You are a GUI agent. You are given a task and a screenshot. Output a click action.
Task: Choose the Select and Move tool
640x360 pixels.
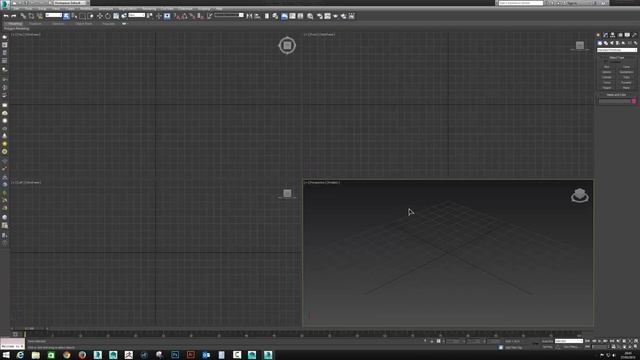[x=100, y=16]
